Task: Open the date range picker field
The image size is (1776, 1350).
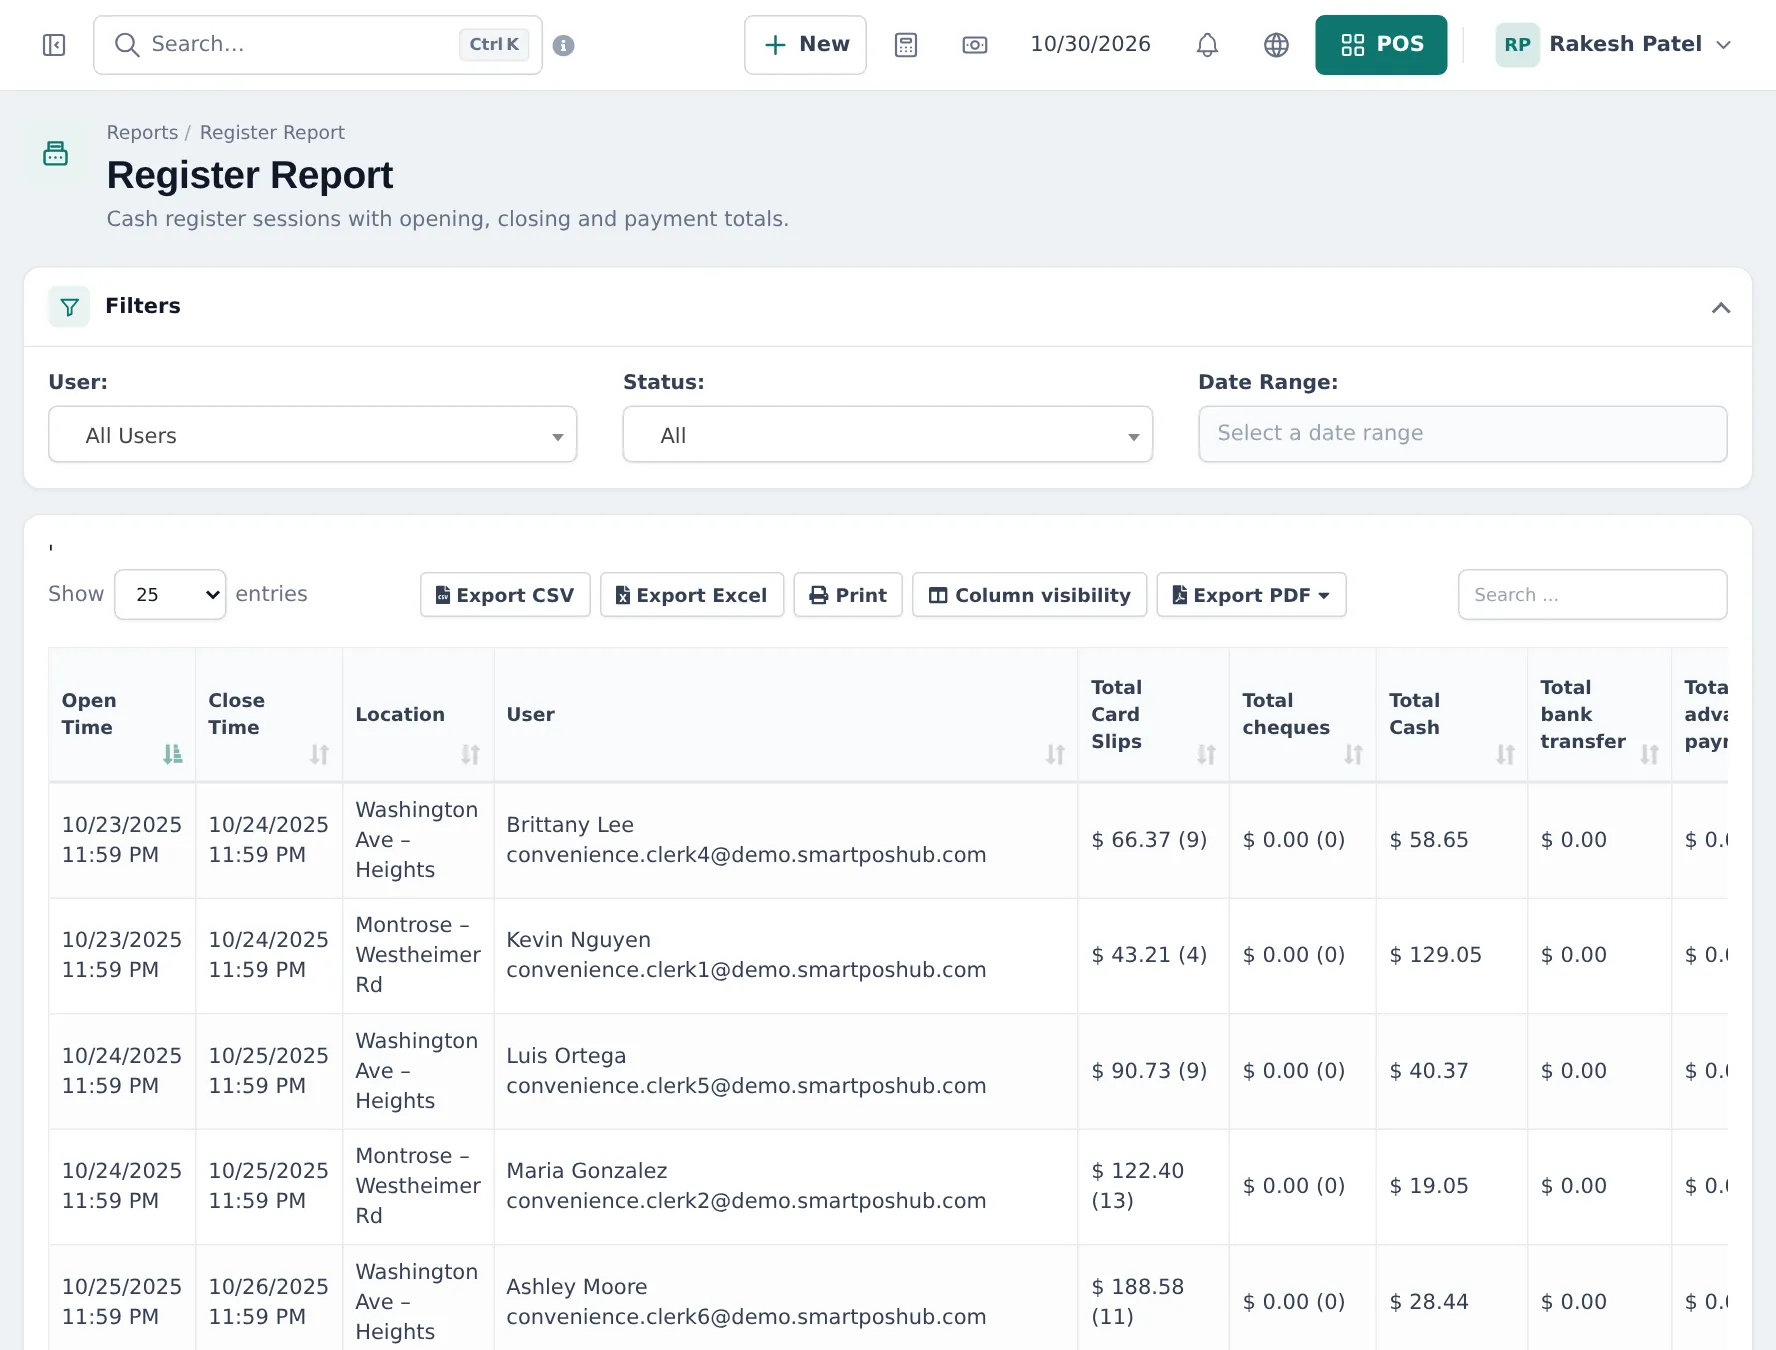Action: [x=1462, y=434]
